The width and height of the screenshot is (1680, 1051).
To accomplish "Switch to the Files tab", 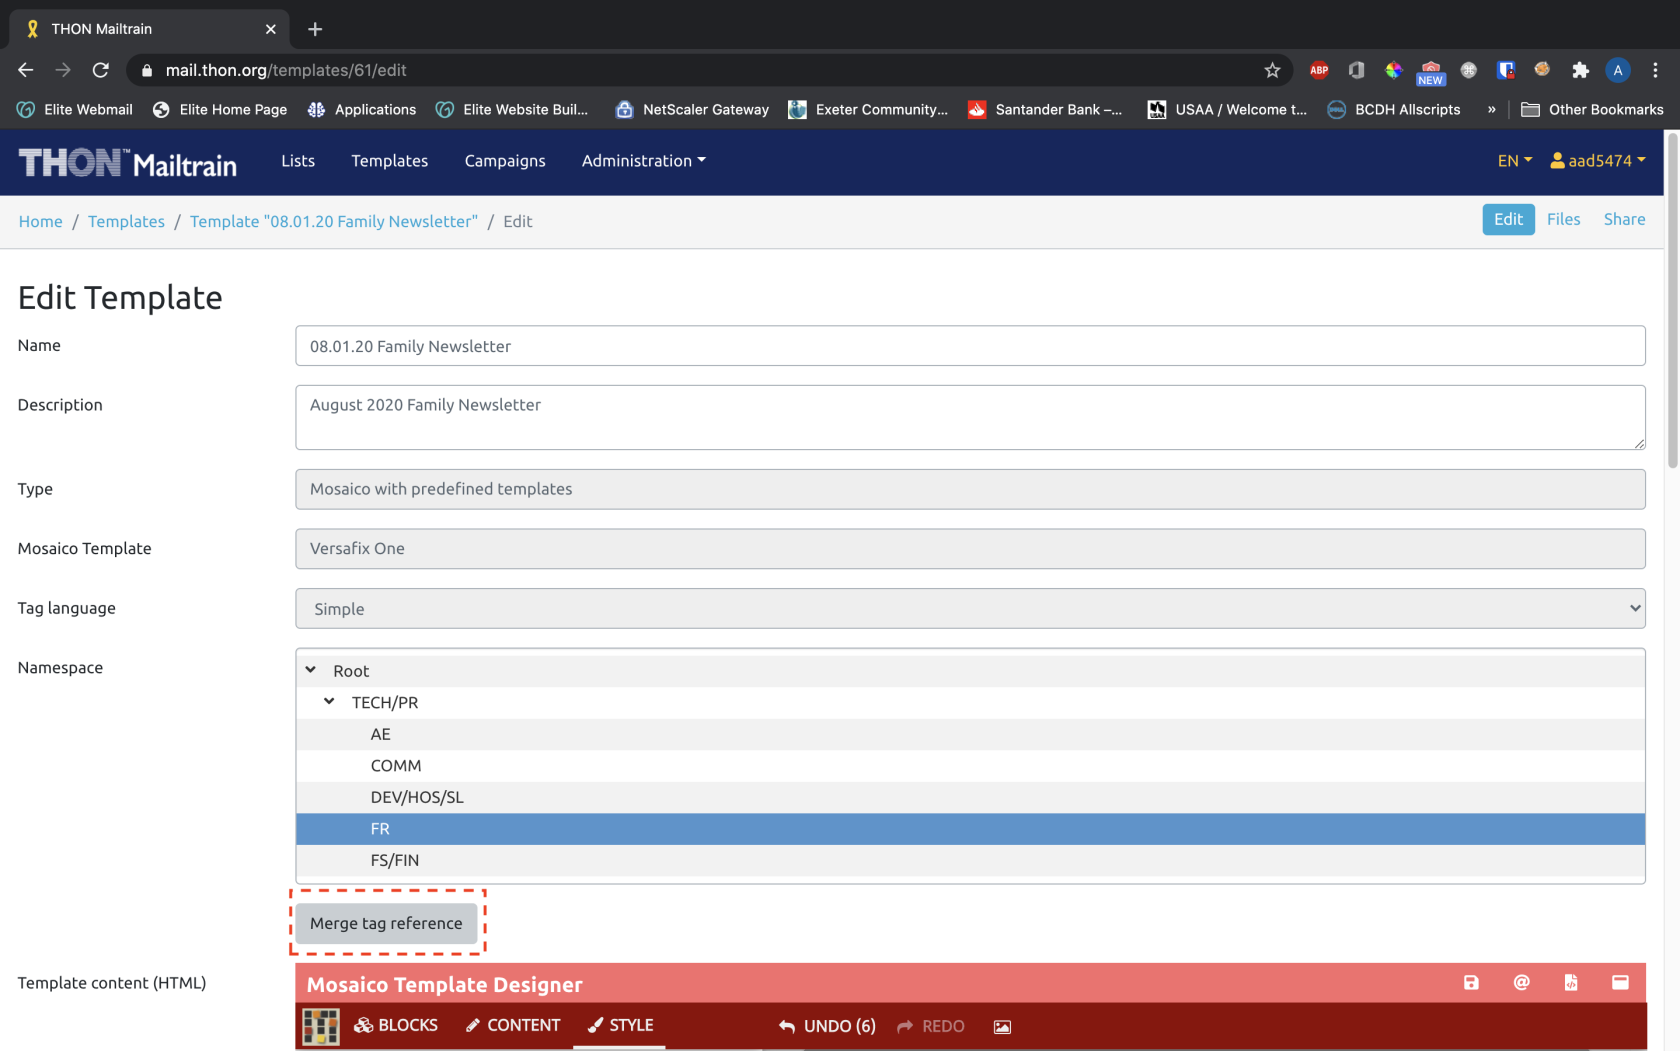I will click(1563, 220).
